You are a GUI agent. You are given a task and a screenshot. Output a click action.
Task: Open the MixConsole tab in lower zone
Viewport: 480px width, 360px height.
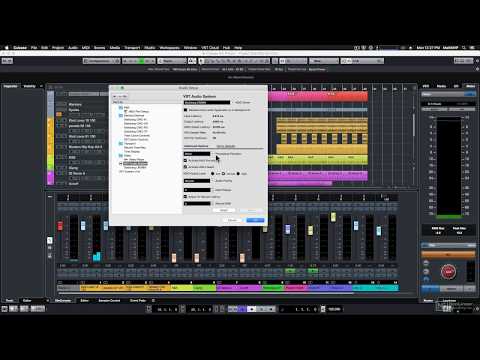pos(63,301)
